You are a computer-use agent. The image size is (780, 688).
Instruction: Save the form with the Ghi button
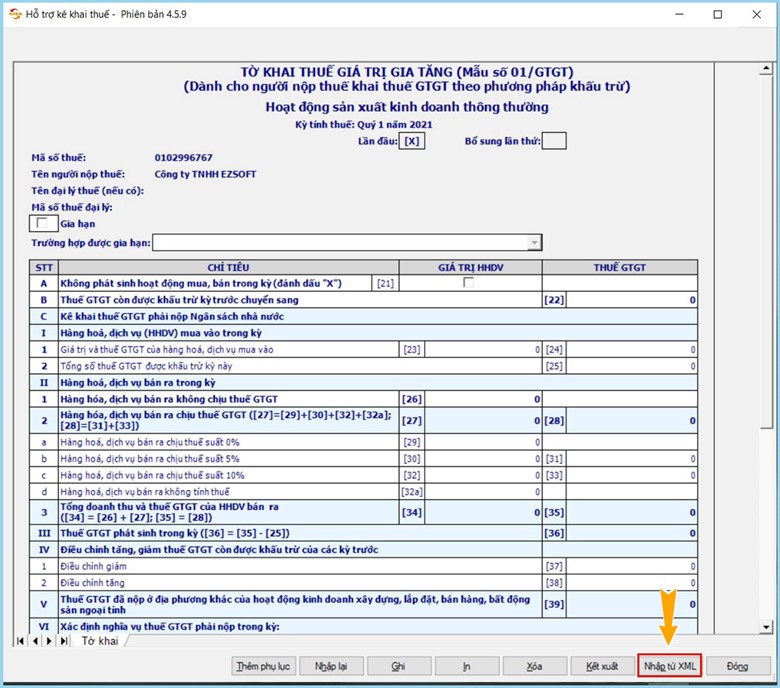pyautogui.click(x=398, y=666)
